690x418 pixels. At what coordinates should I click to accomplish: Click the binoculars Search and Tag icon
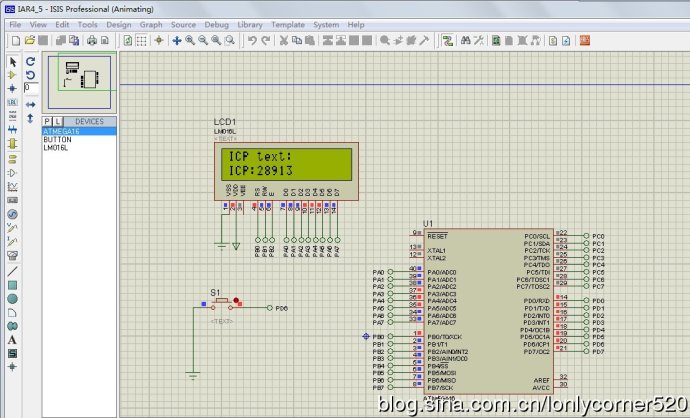click(466, 41)
